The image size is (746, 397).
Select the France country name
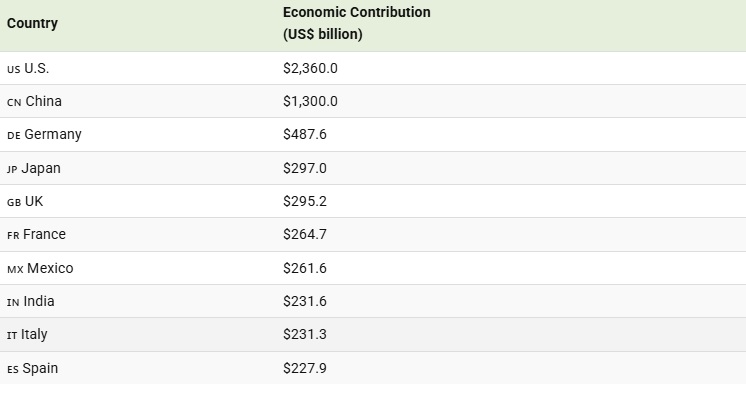click(44, 234)
